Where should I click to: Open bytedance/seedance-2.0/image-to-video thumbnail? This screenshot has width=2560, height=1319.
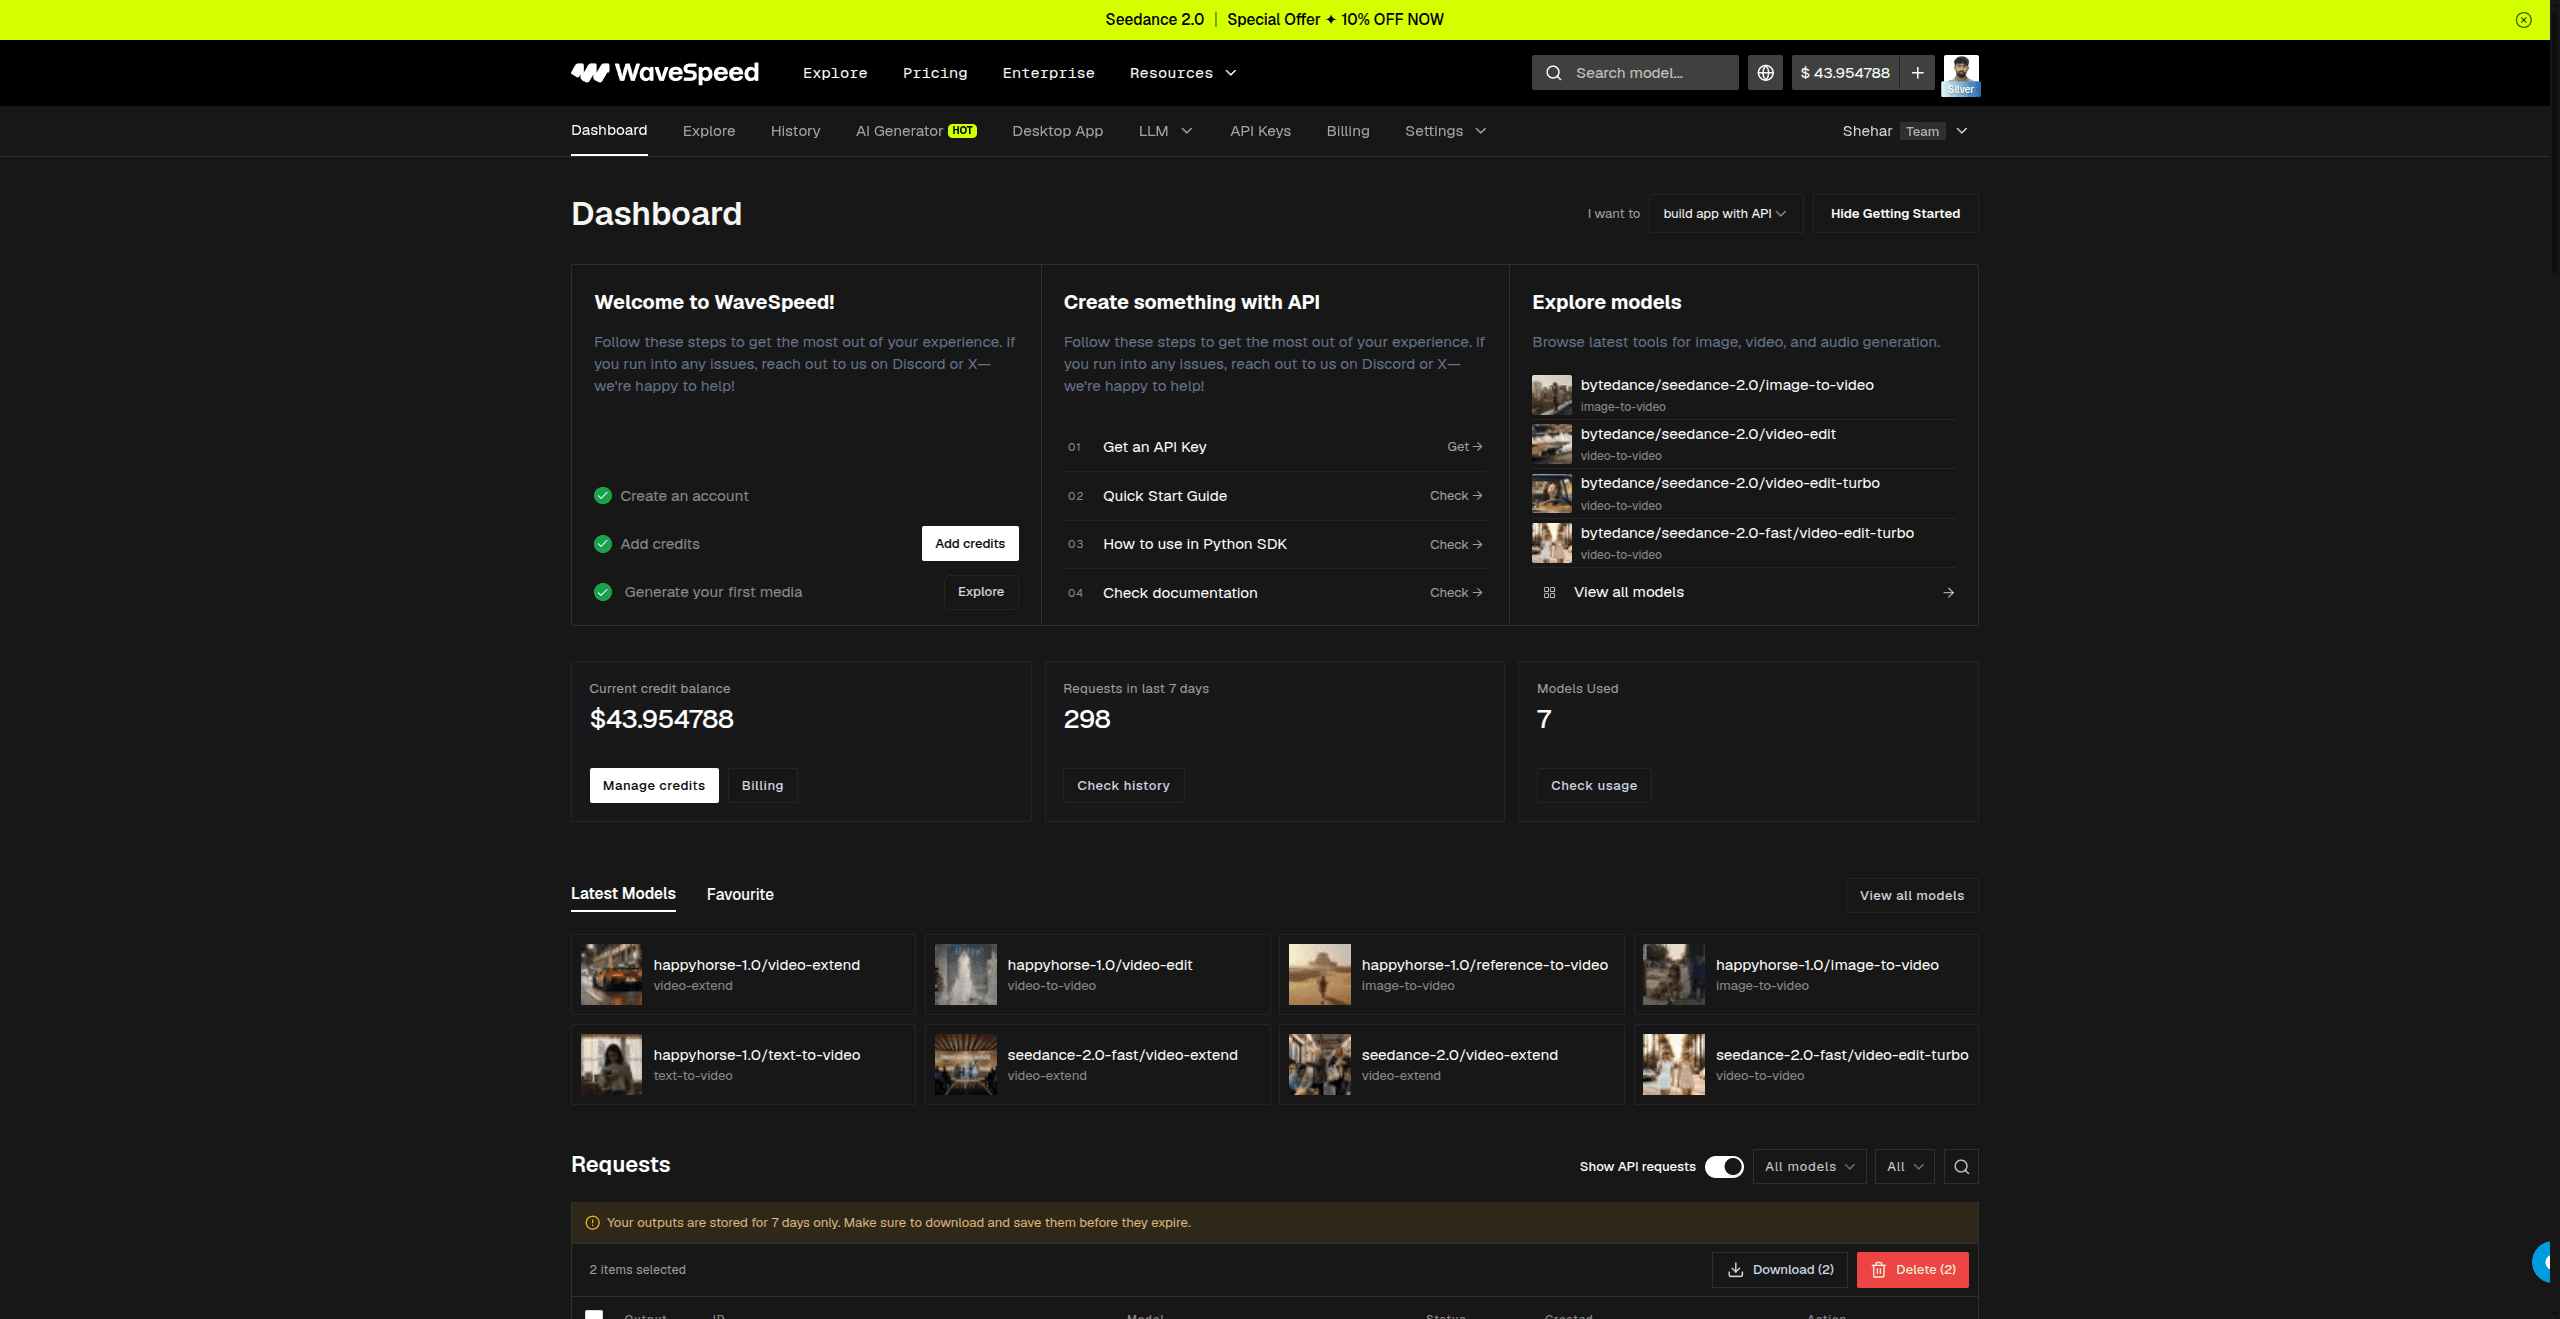click(x=1551, y=395)
